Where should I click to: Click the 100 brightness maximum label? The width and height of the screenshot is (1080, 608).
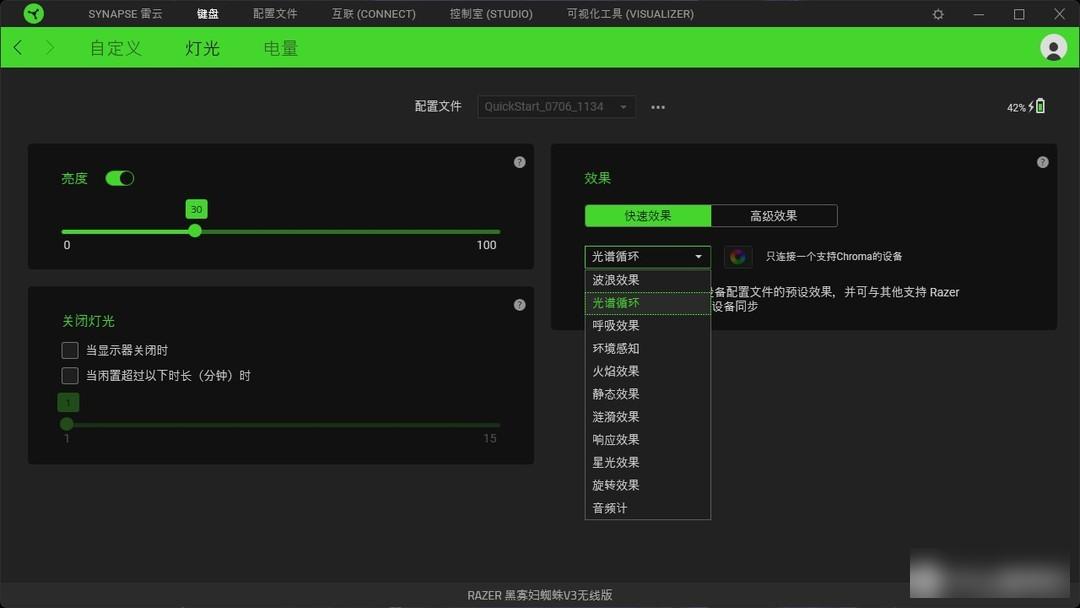[x=486, y=245]
